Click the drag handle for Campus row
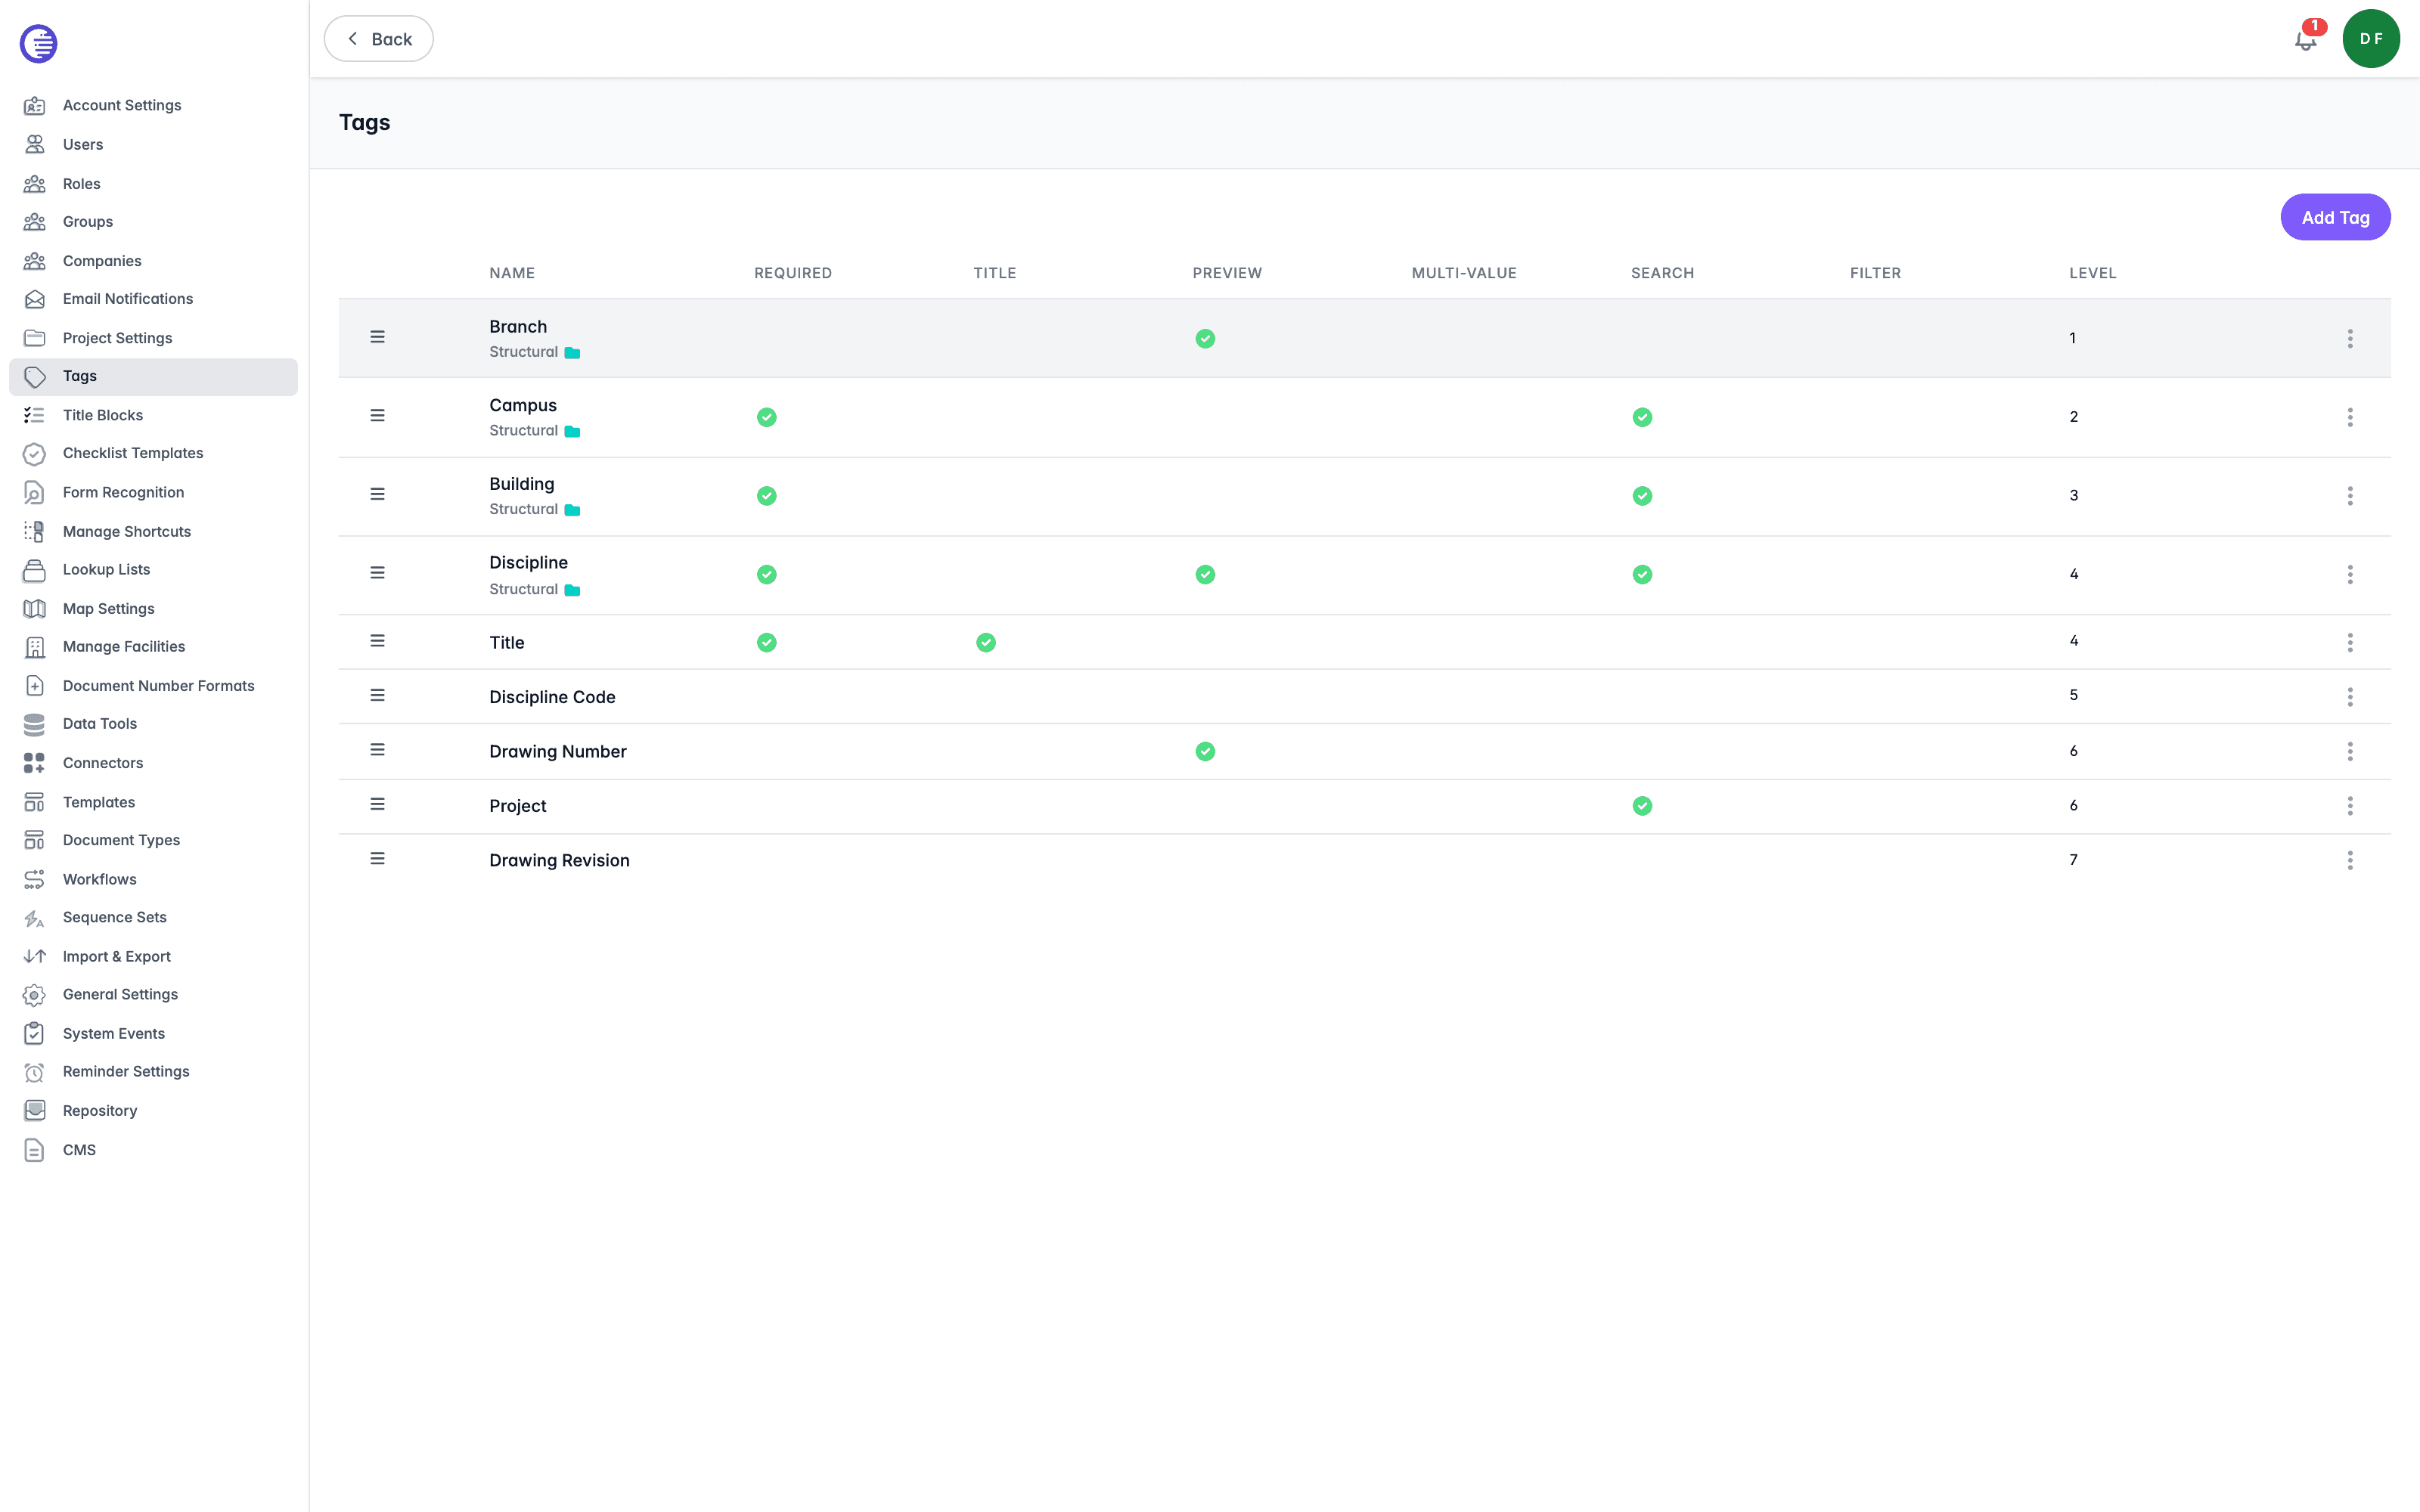 [x=377, y=415]
